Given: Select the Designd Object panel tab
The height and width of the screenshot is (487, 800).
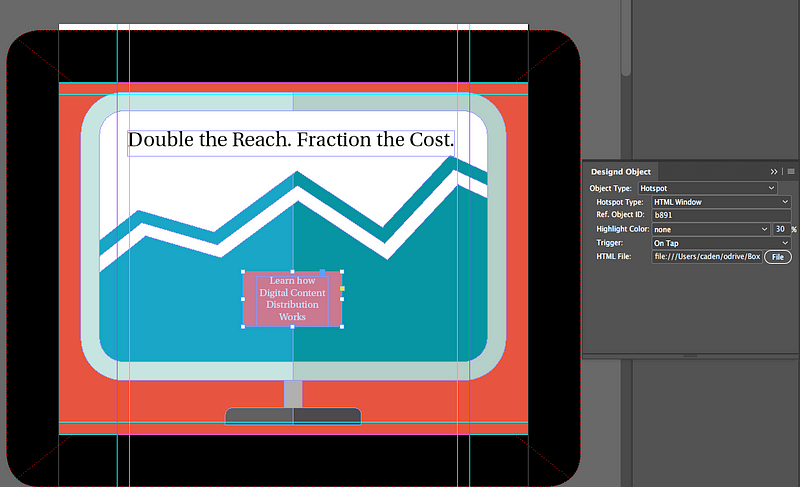Looking at the screenshot, I should [x=620, y=172].
